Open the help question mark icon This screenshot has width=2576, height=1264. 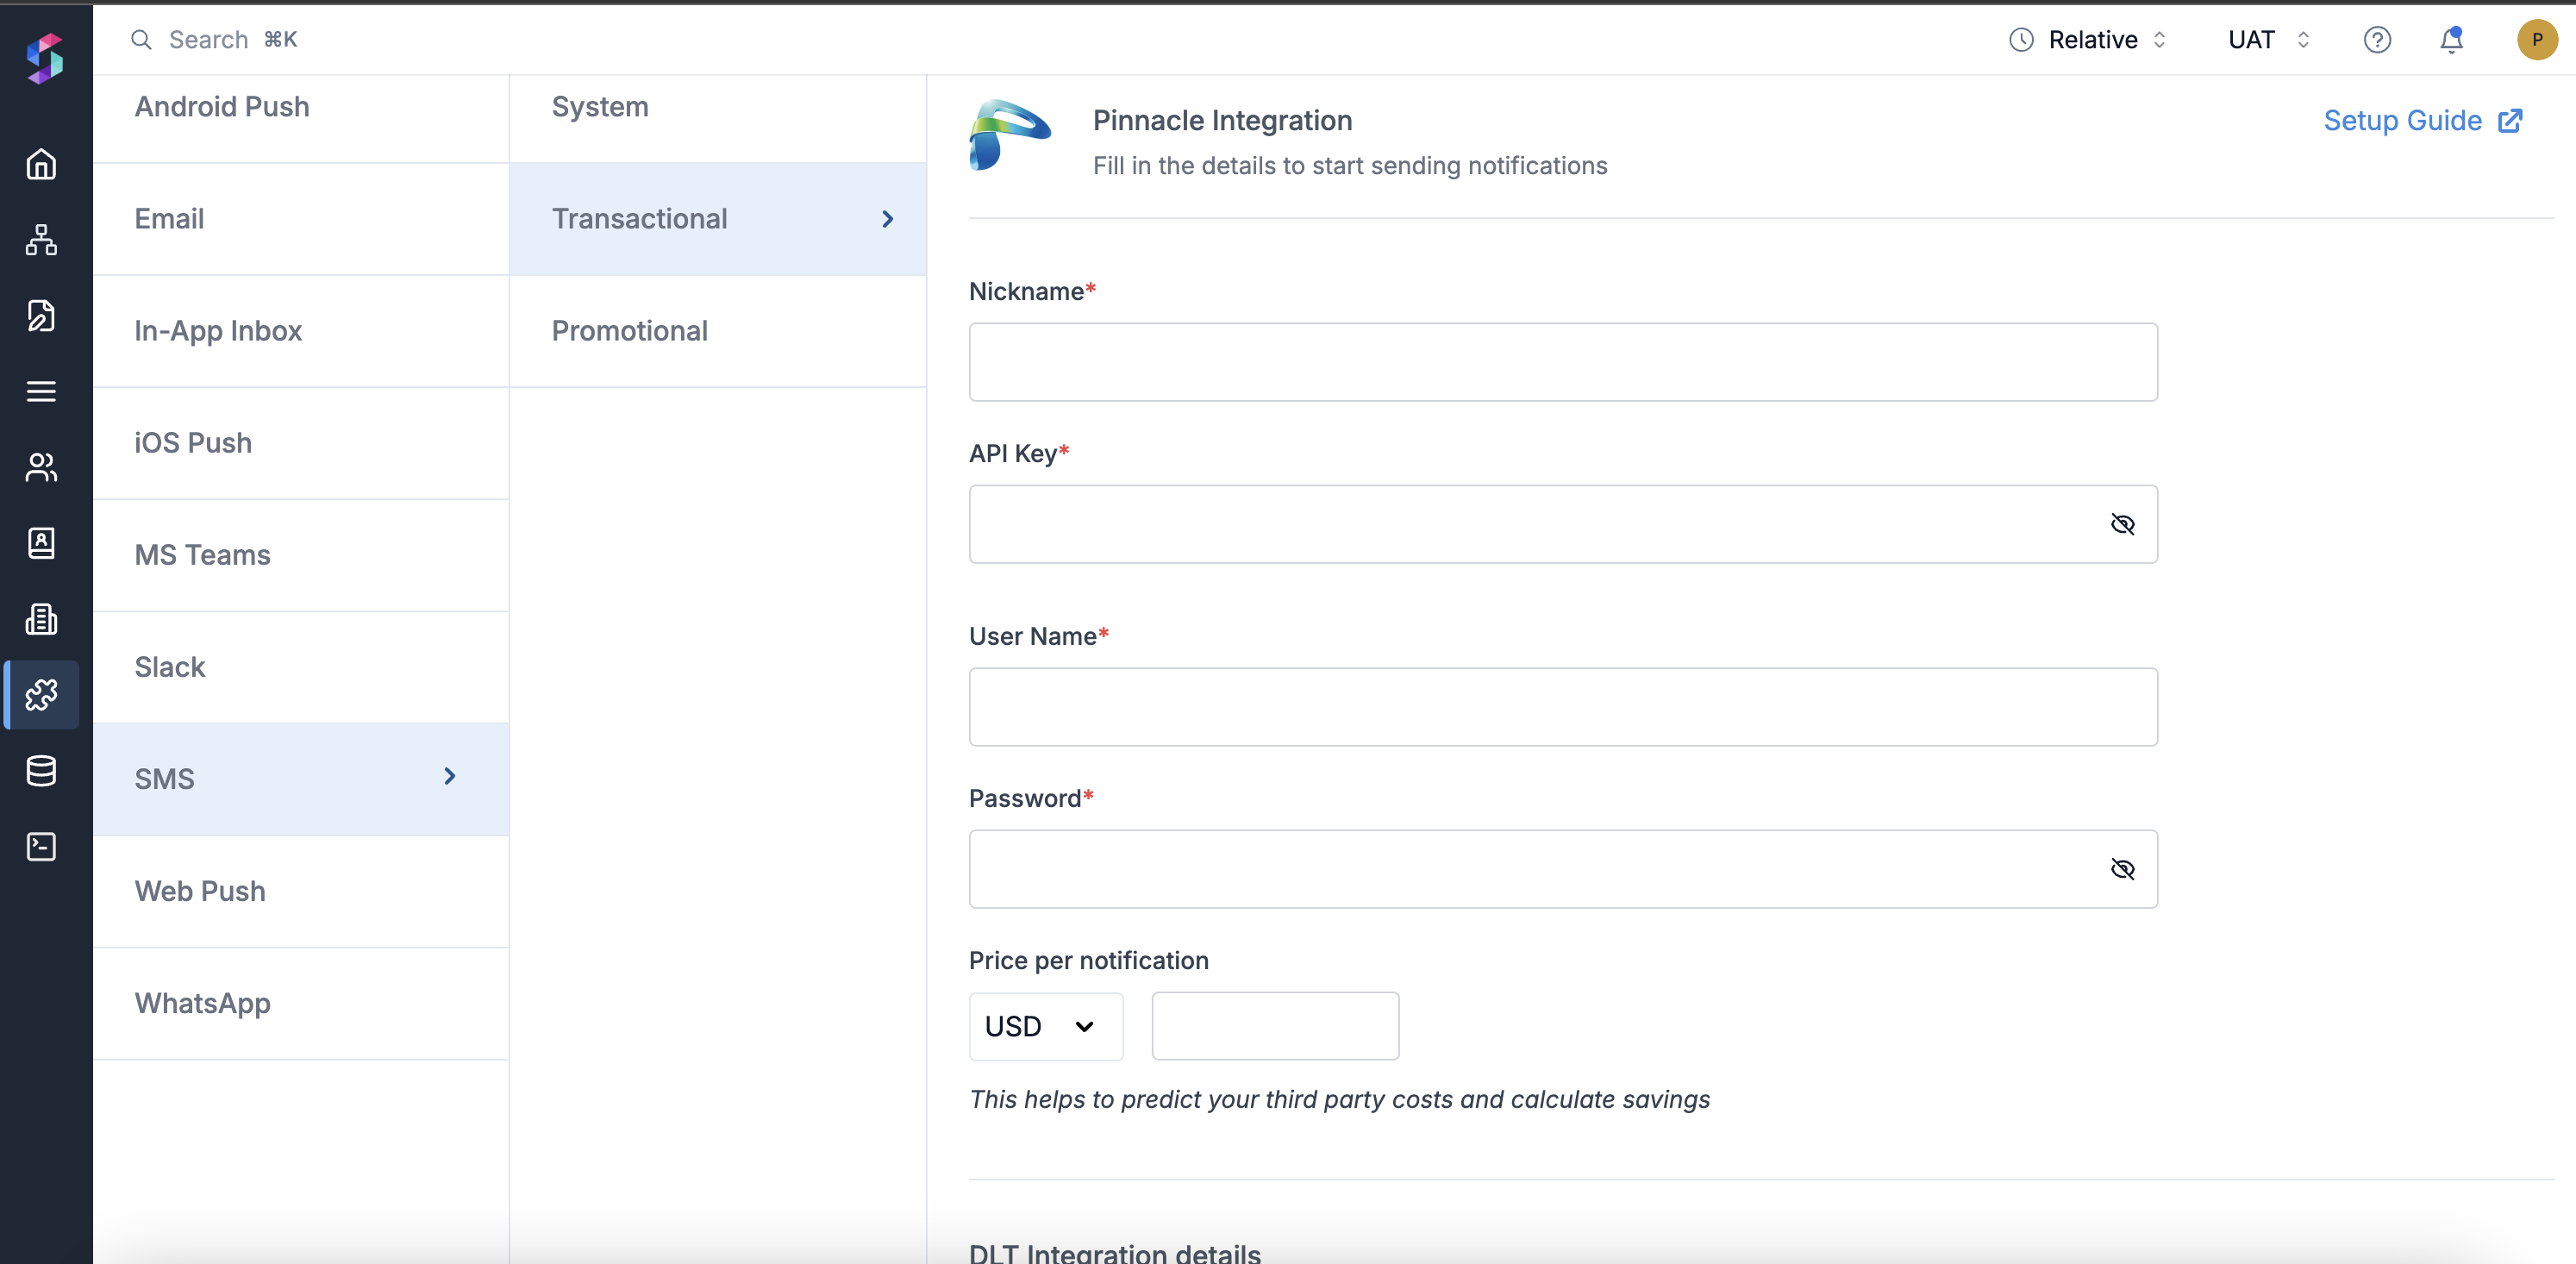2377,40
